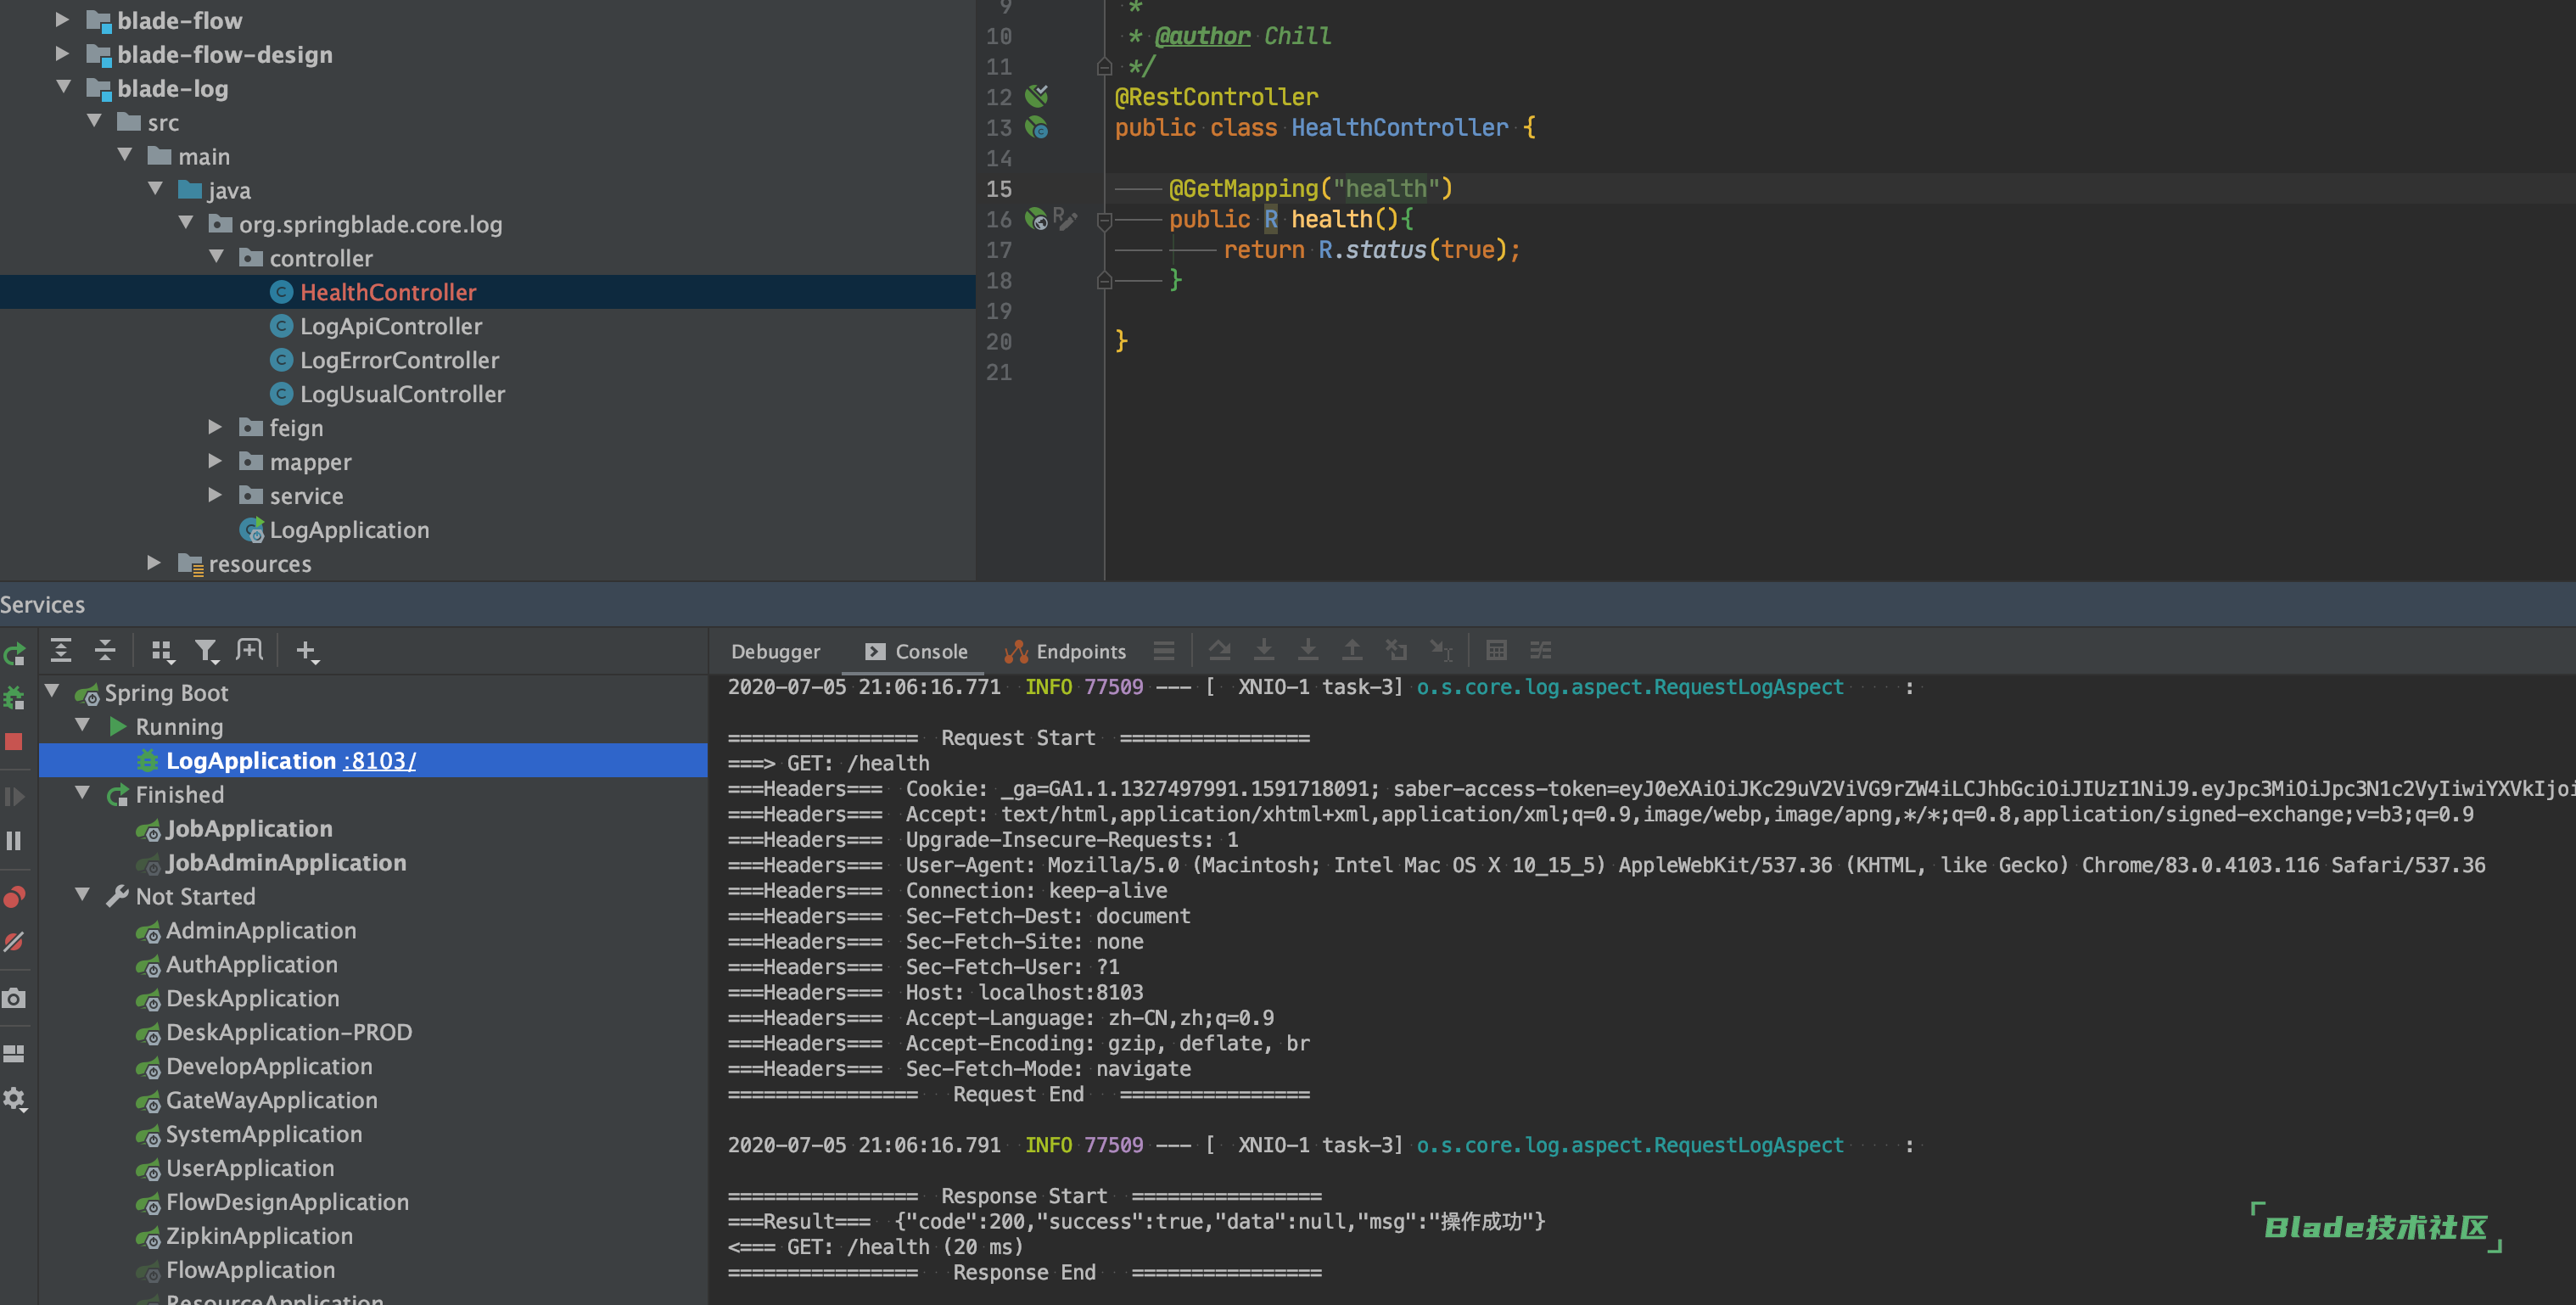2576x1305 pixels.
Task: Select JobAdminApplication service
Action: 286,863
